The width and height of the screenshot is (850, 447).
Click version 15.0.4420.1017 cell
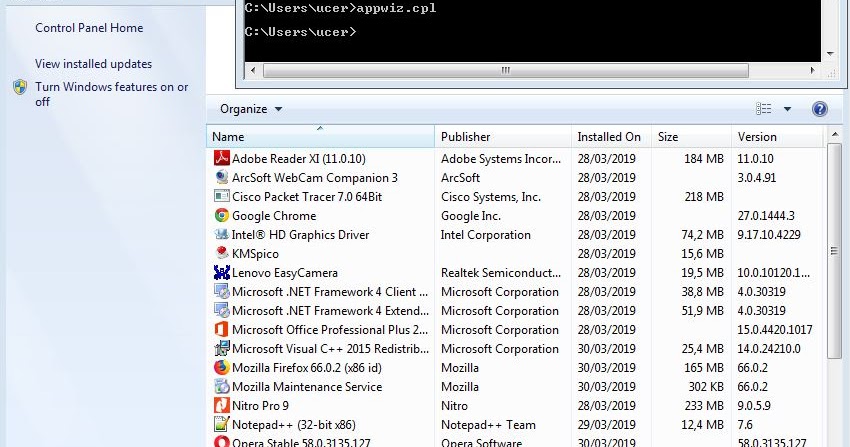(x=775, y=329)
